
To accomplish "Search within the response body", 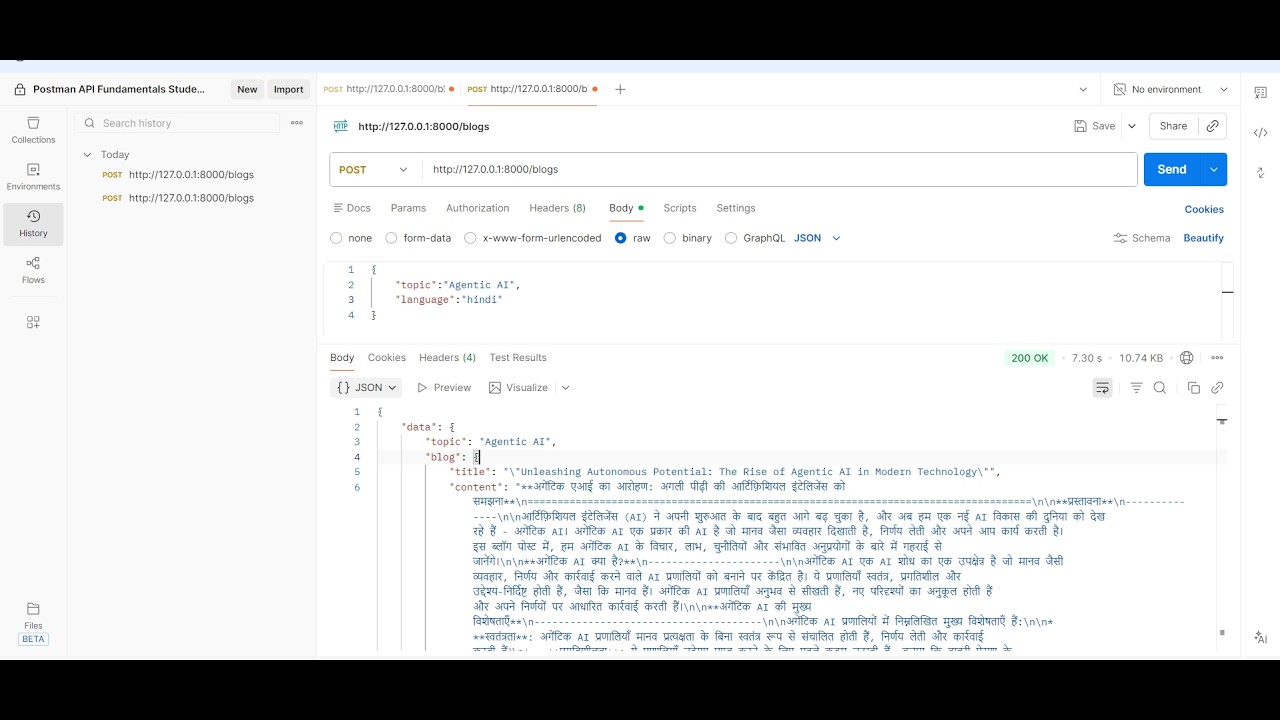I will (x=1160, y=388).
